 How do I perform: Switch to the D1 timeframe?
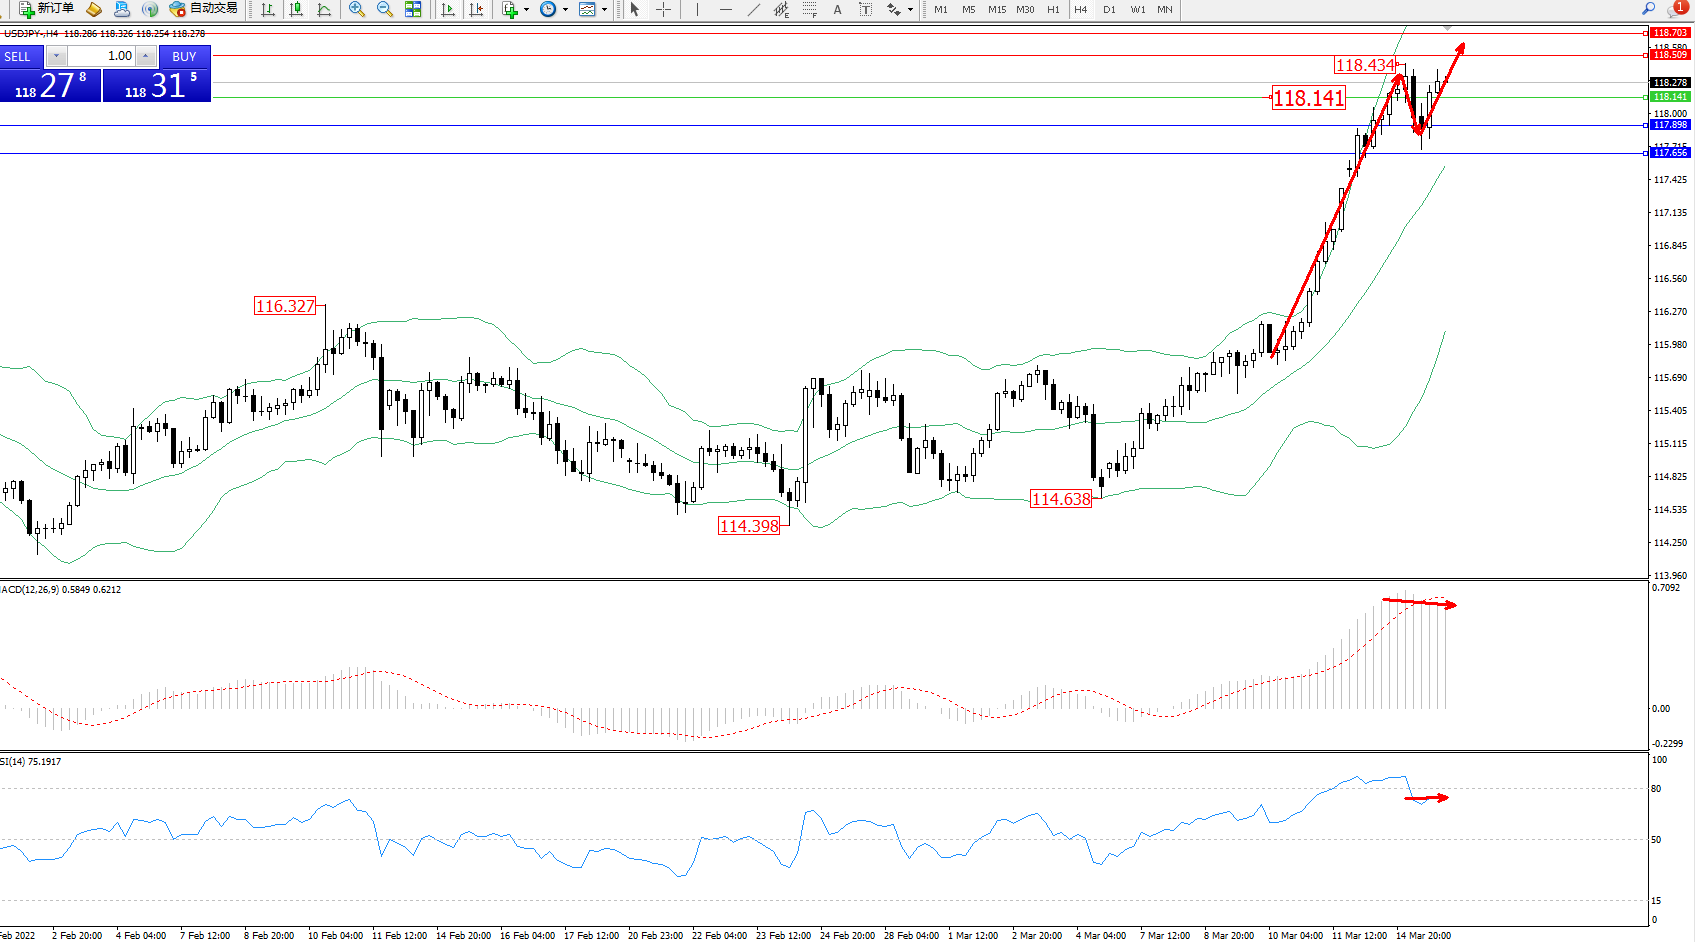point(1109,9)
